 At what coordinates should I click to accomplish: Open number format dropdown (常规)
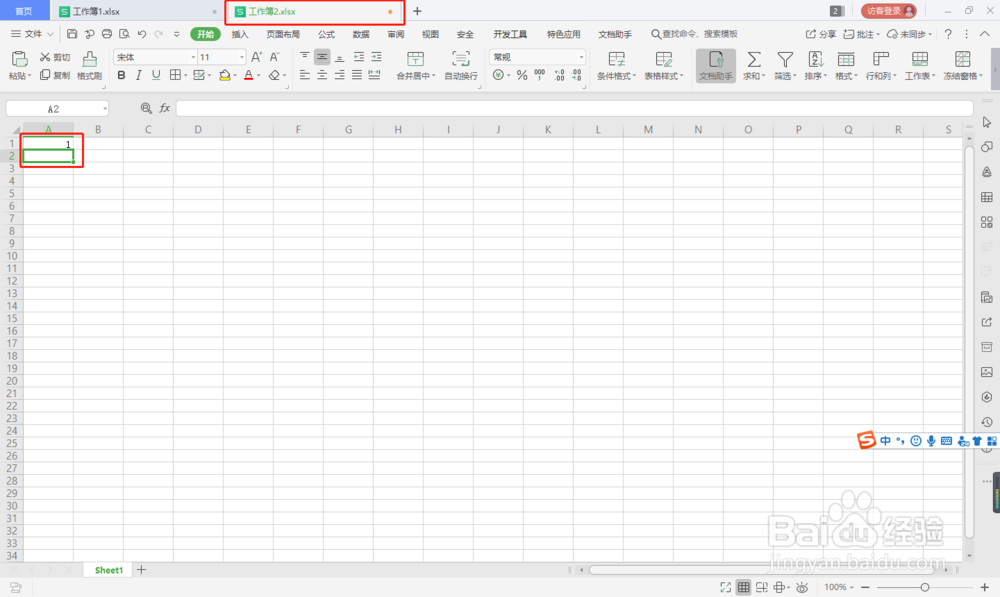581,57
